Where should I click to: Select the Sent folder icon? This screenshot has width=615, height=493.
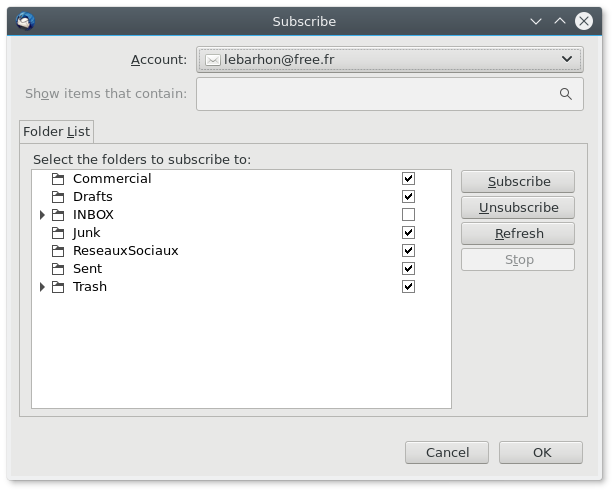(58, 269)
